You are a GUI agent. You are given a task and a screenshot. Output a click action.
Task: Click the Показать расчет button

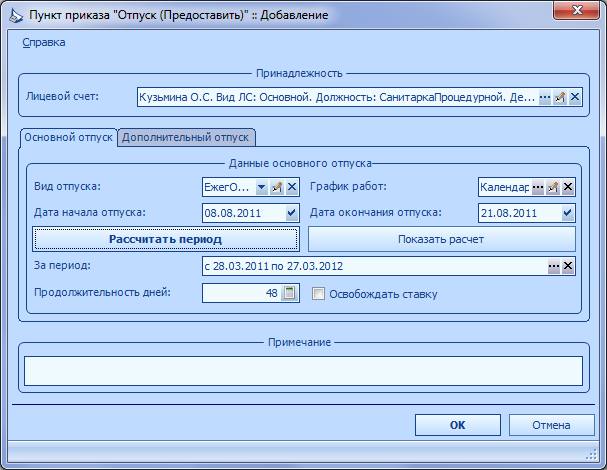[441, 239]
